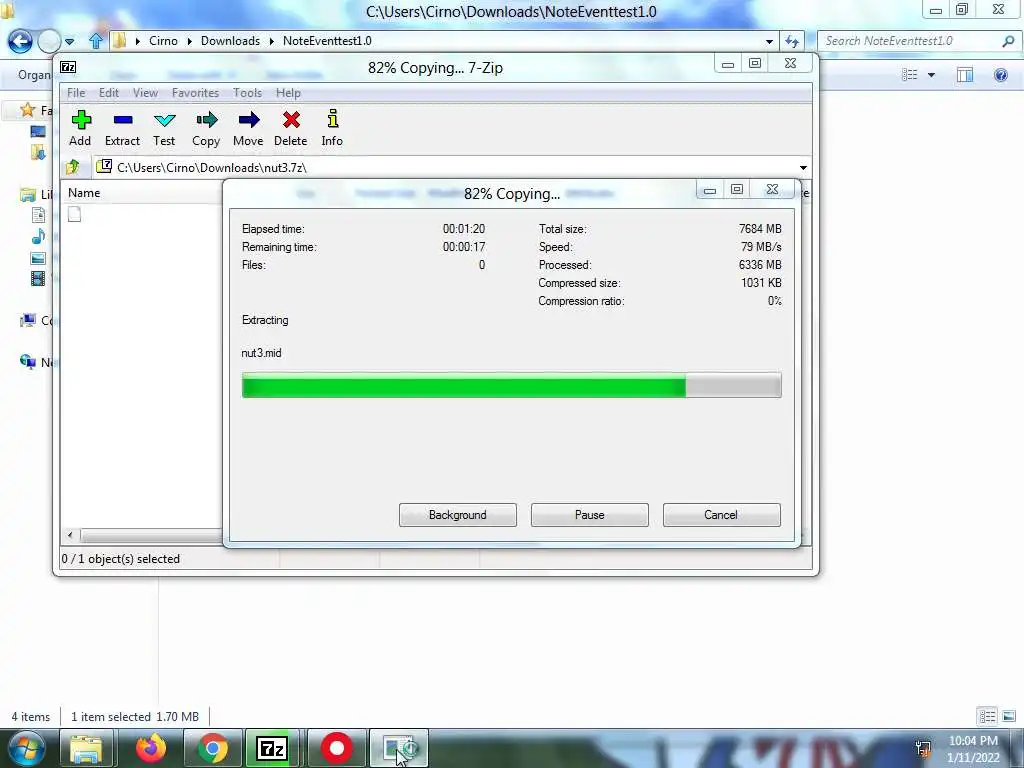Viewport: 1024px width, 768px height.
Task: Click the Extract toolbar icon
Action: click(123, 120)
